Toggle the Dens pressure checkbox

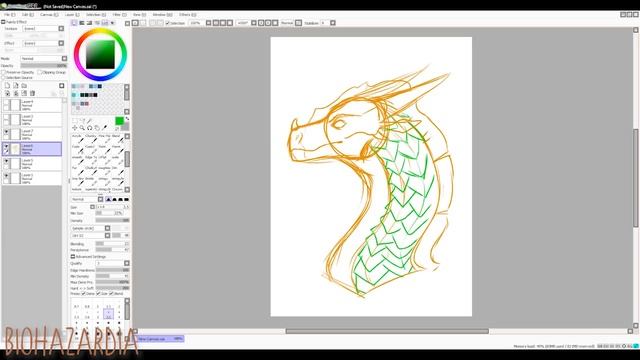[84, 293]
